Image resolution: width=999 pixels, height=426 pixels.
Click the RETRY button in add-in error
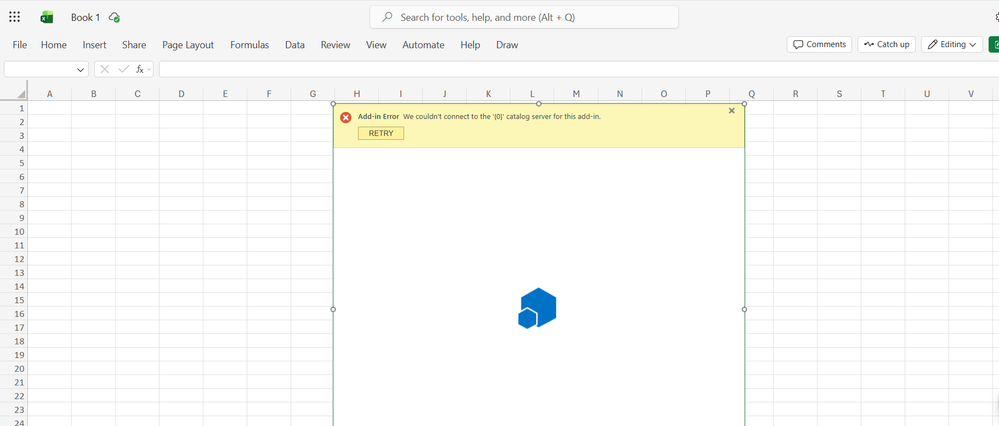pos(381,133)
